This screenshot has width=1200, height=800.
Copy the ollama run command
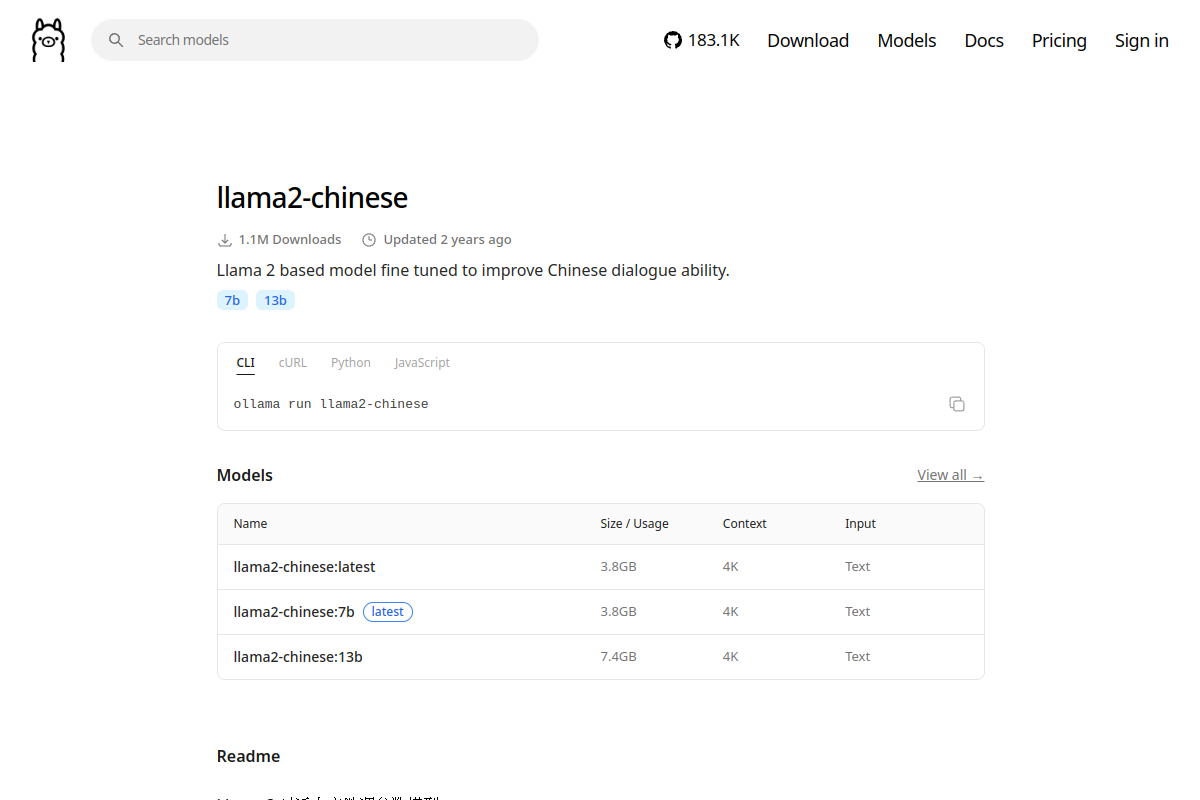coord(957,404)
